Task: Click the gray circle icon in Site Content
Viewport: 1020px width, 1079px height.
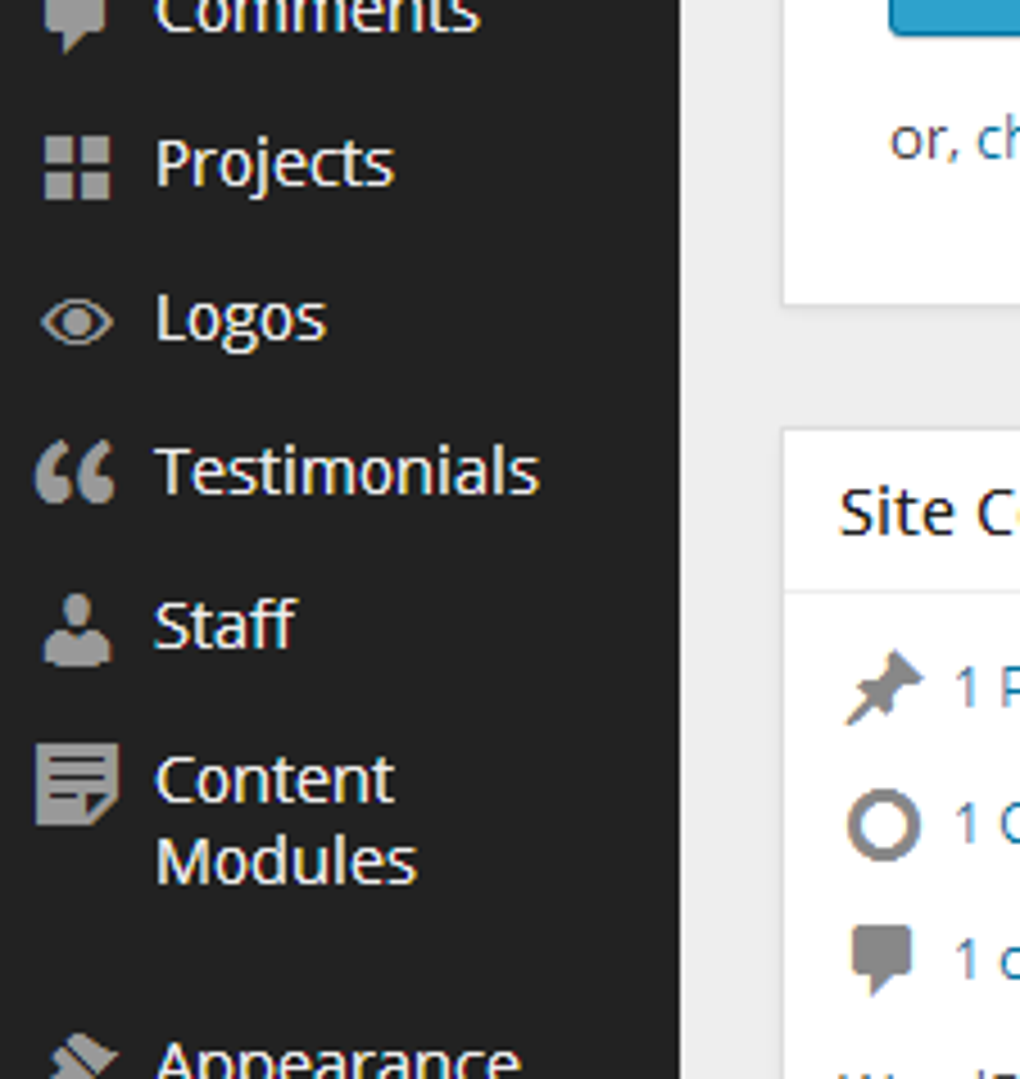Action: pos(883,825)
